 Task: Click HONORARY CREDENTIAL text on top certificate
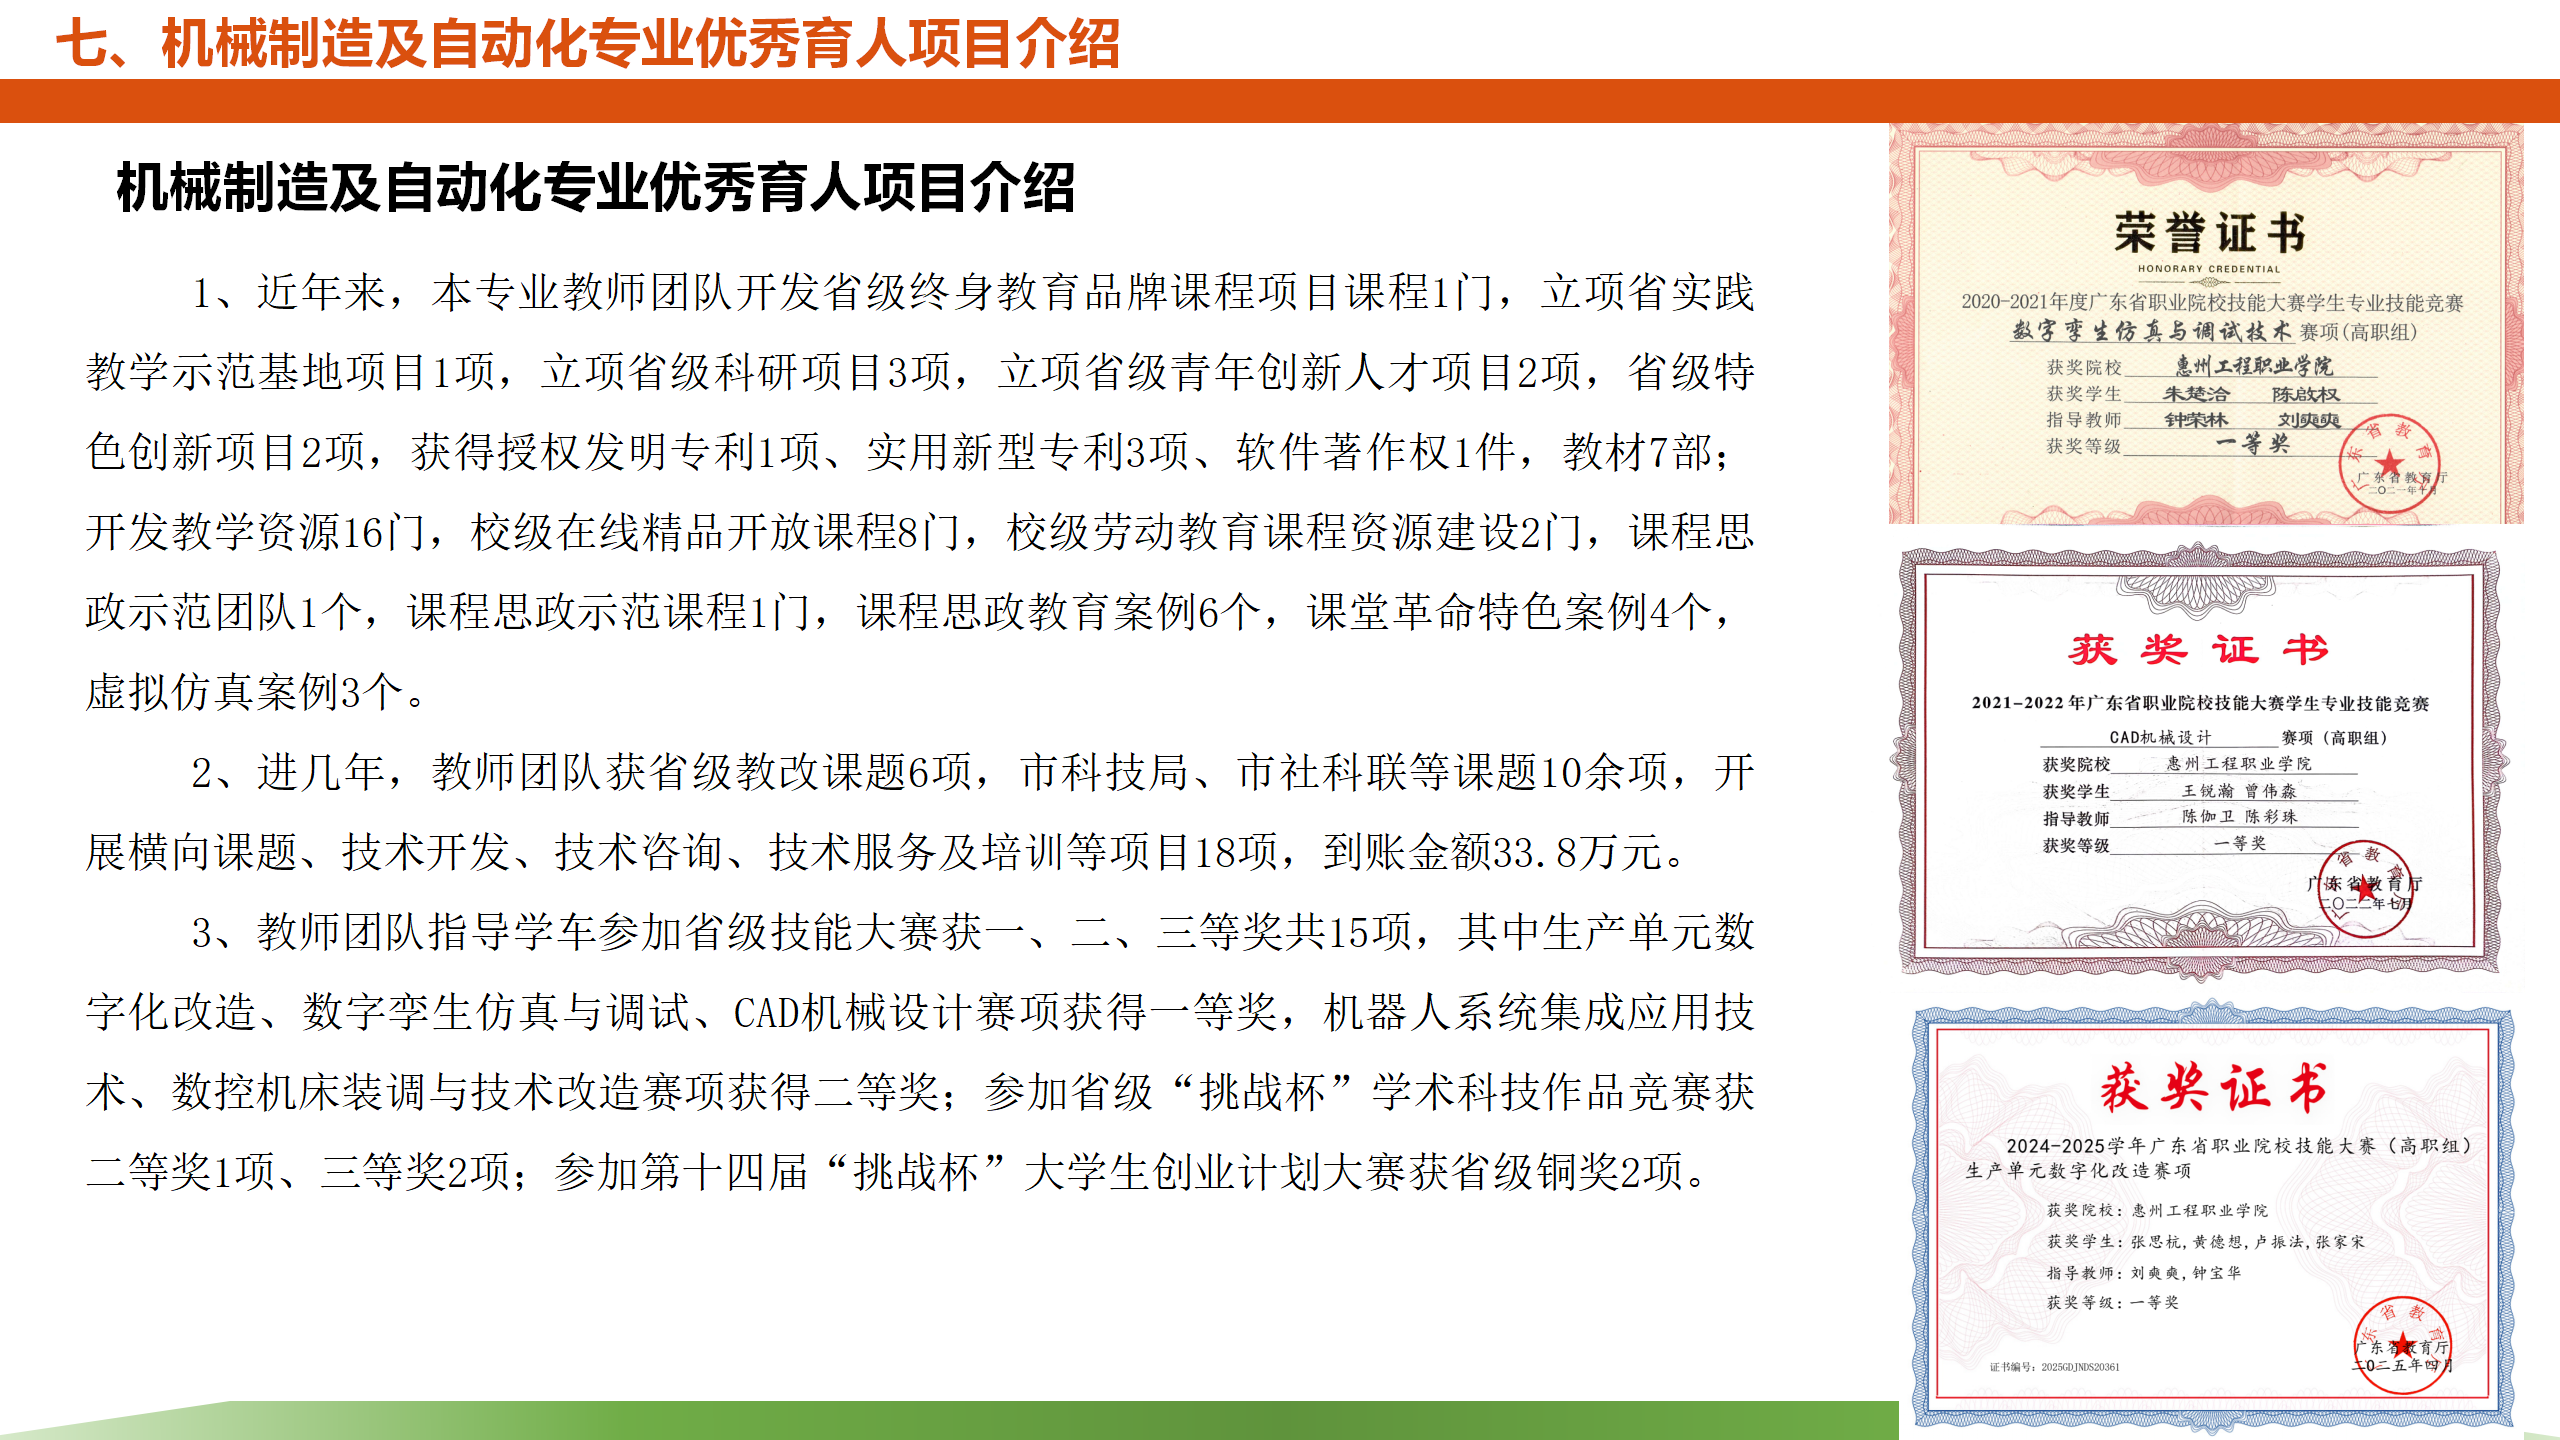pos(2209,269)
